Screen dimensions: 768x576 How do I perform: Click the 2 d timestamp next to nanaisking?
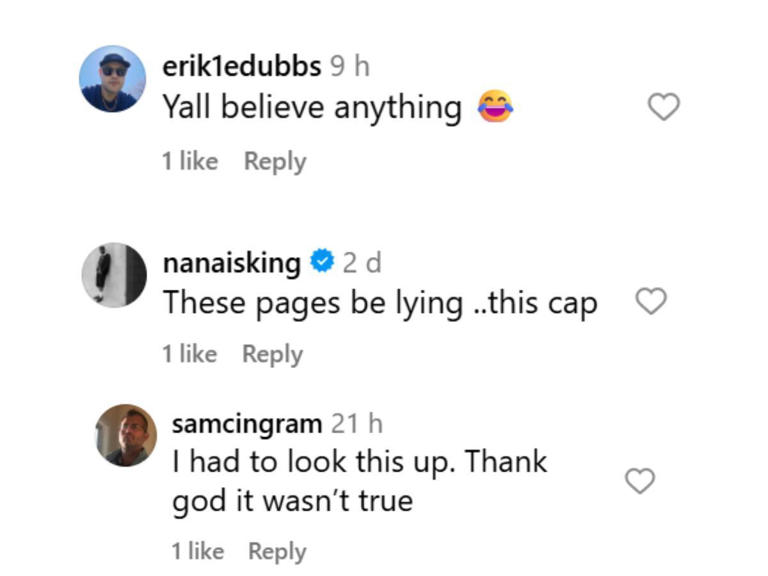pos(361,263)
